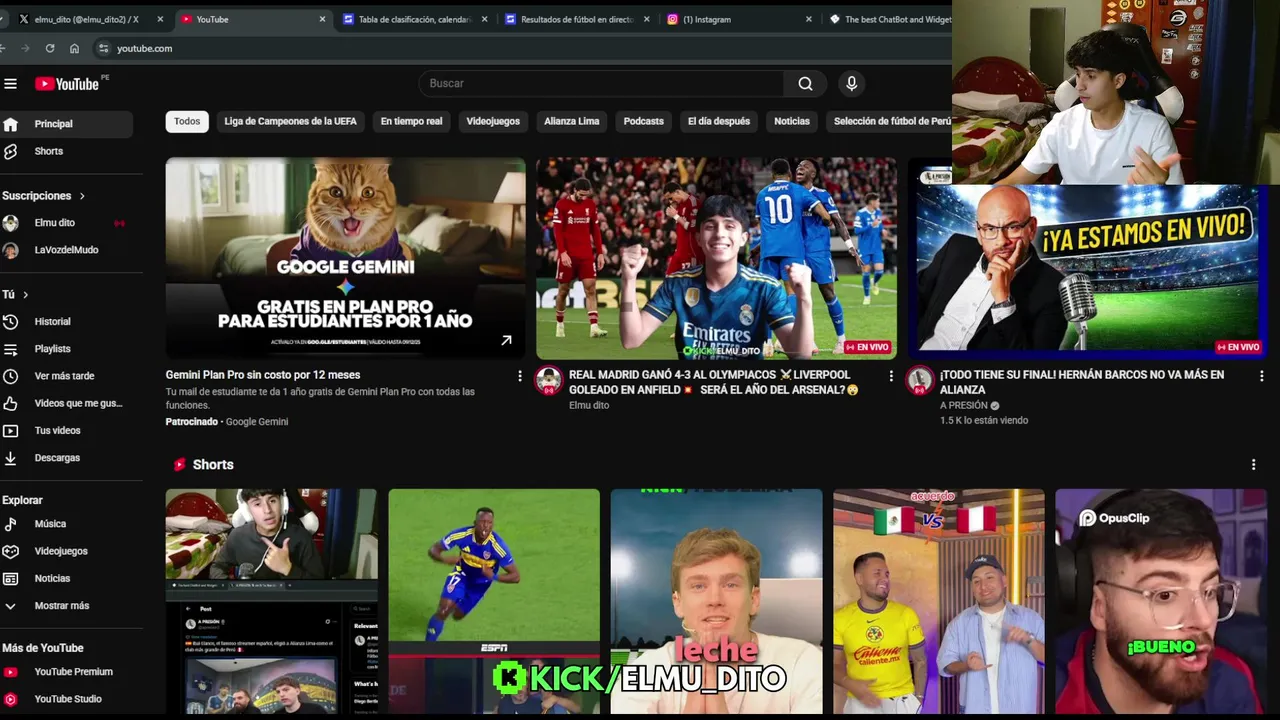Viewport: 1280px width, 720px height.
Task: Open options menu for Real Madrid video
Action: tap(891, 376)
